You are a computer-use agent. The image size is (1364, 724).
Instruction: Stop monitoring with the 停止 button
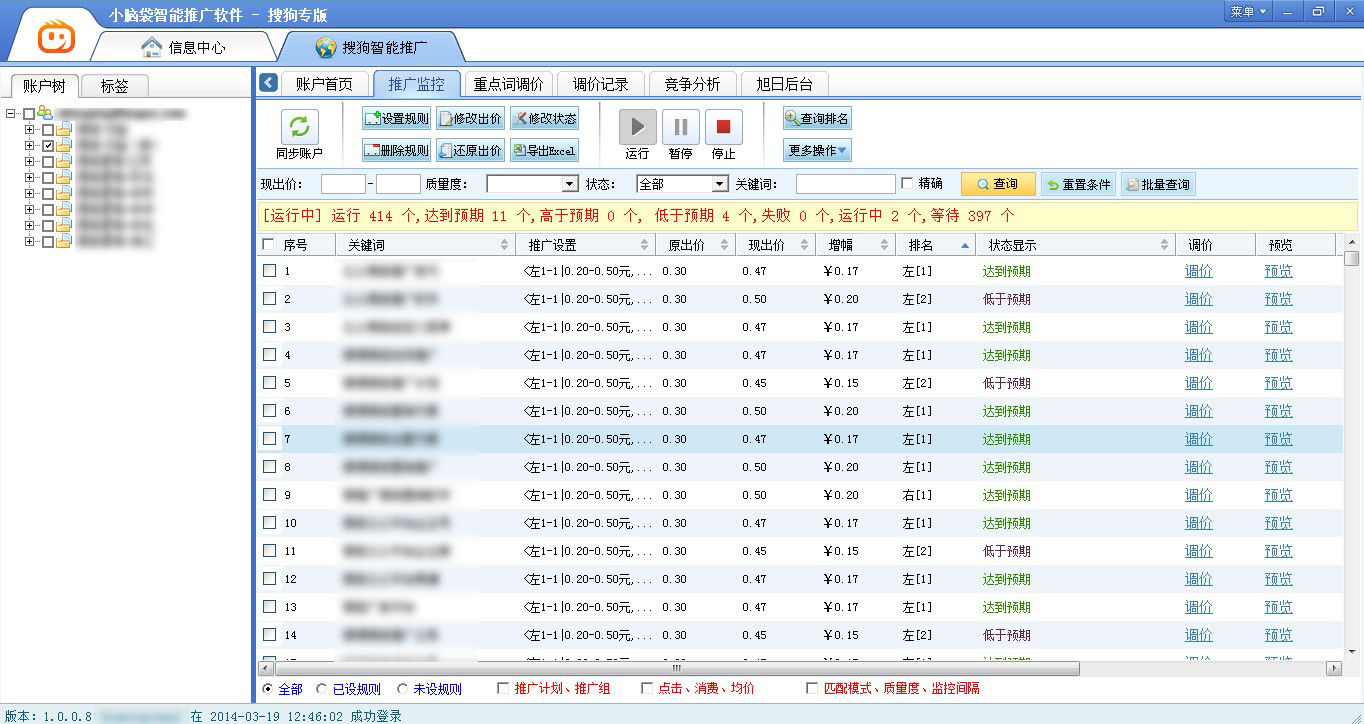click(723, 127)
